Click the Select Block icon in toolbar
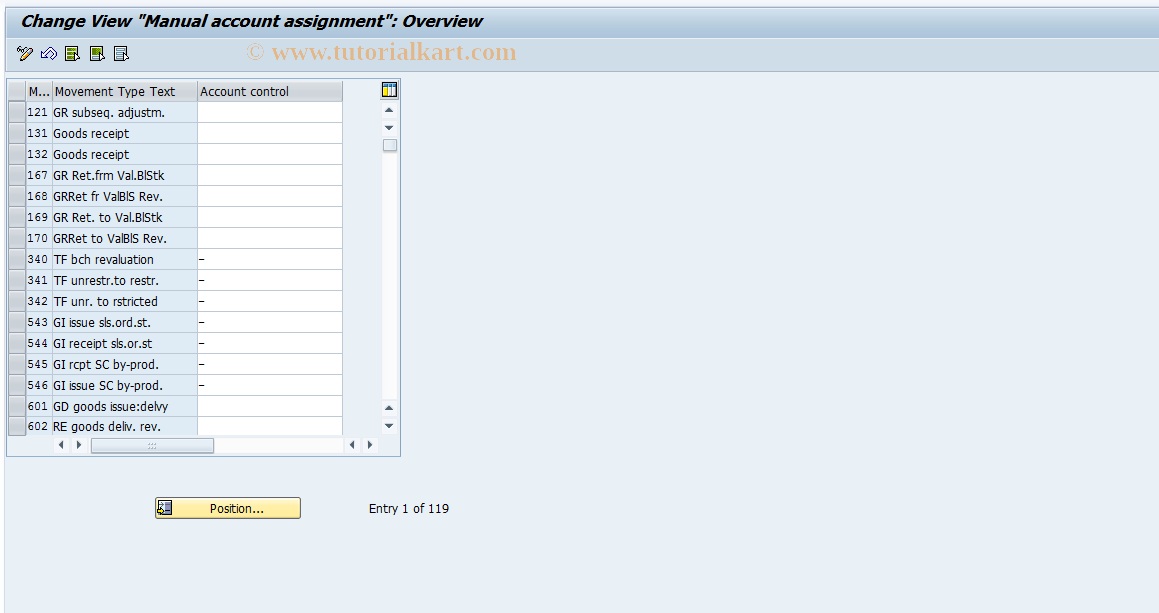Image resolution: width=1159 pixels, height=613 pixels. click(x=97, y=53)
